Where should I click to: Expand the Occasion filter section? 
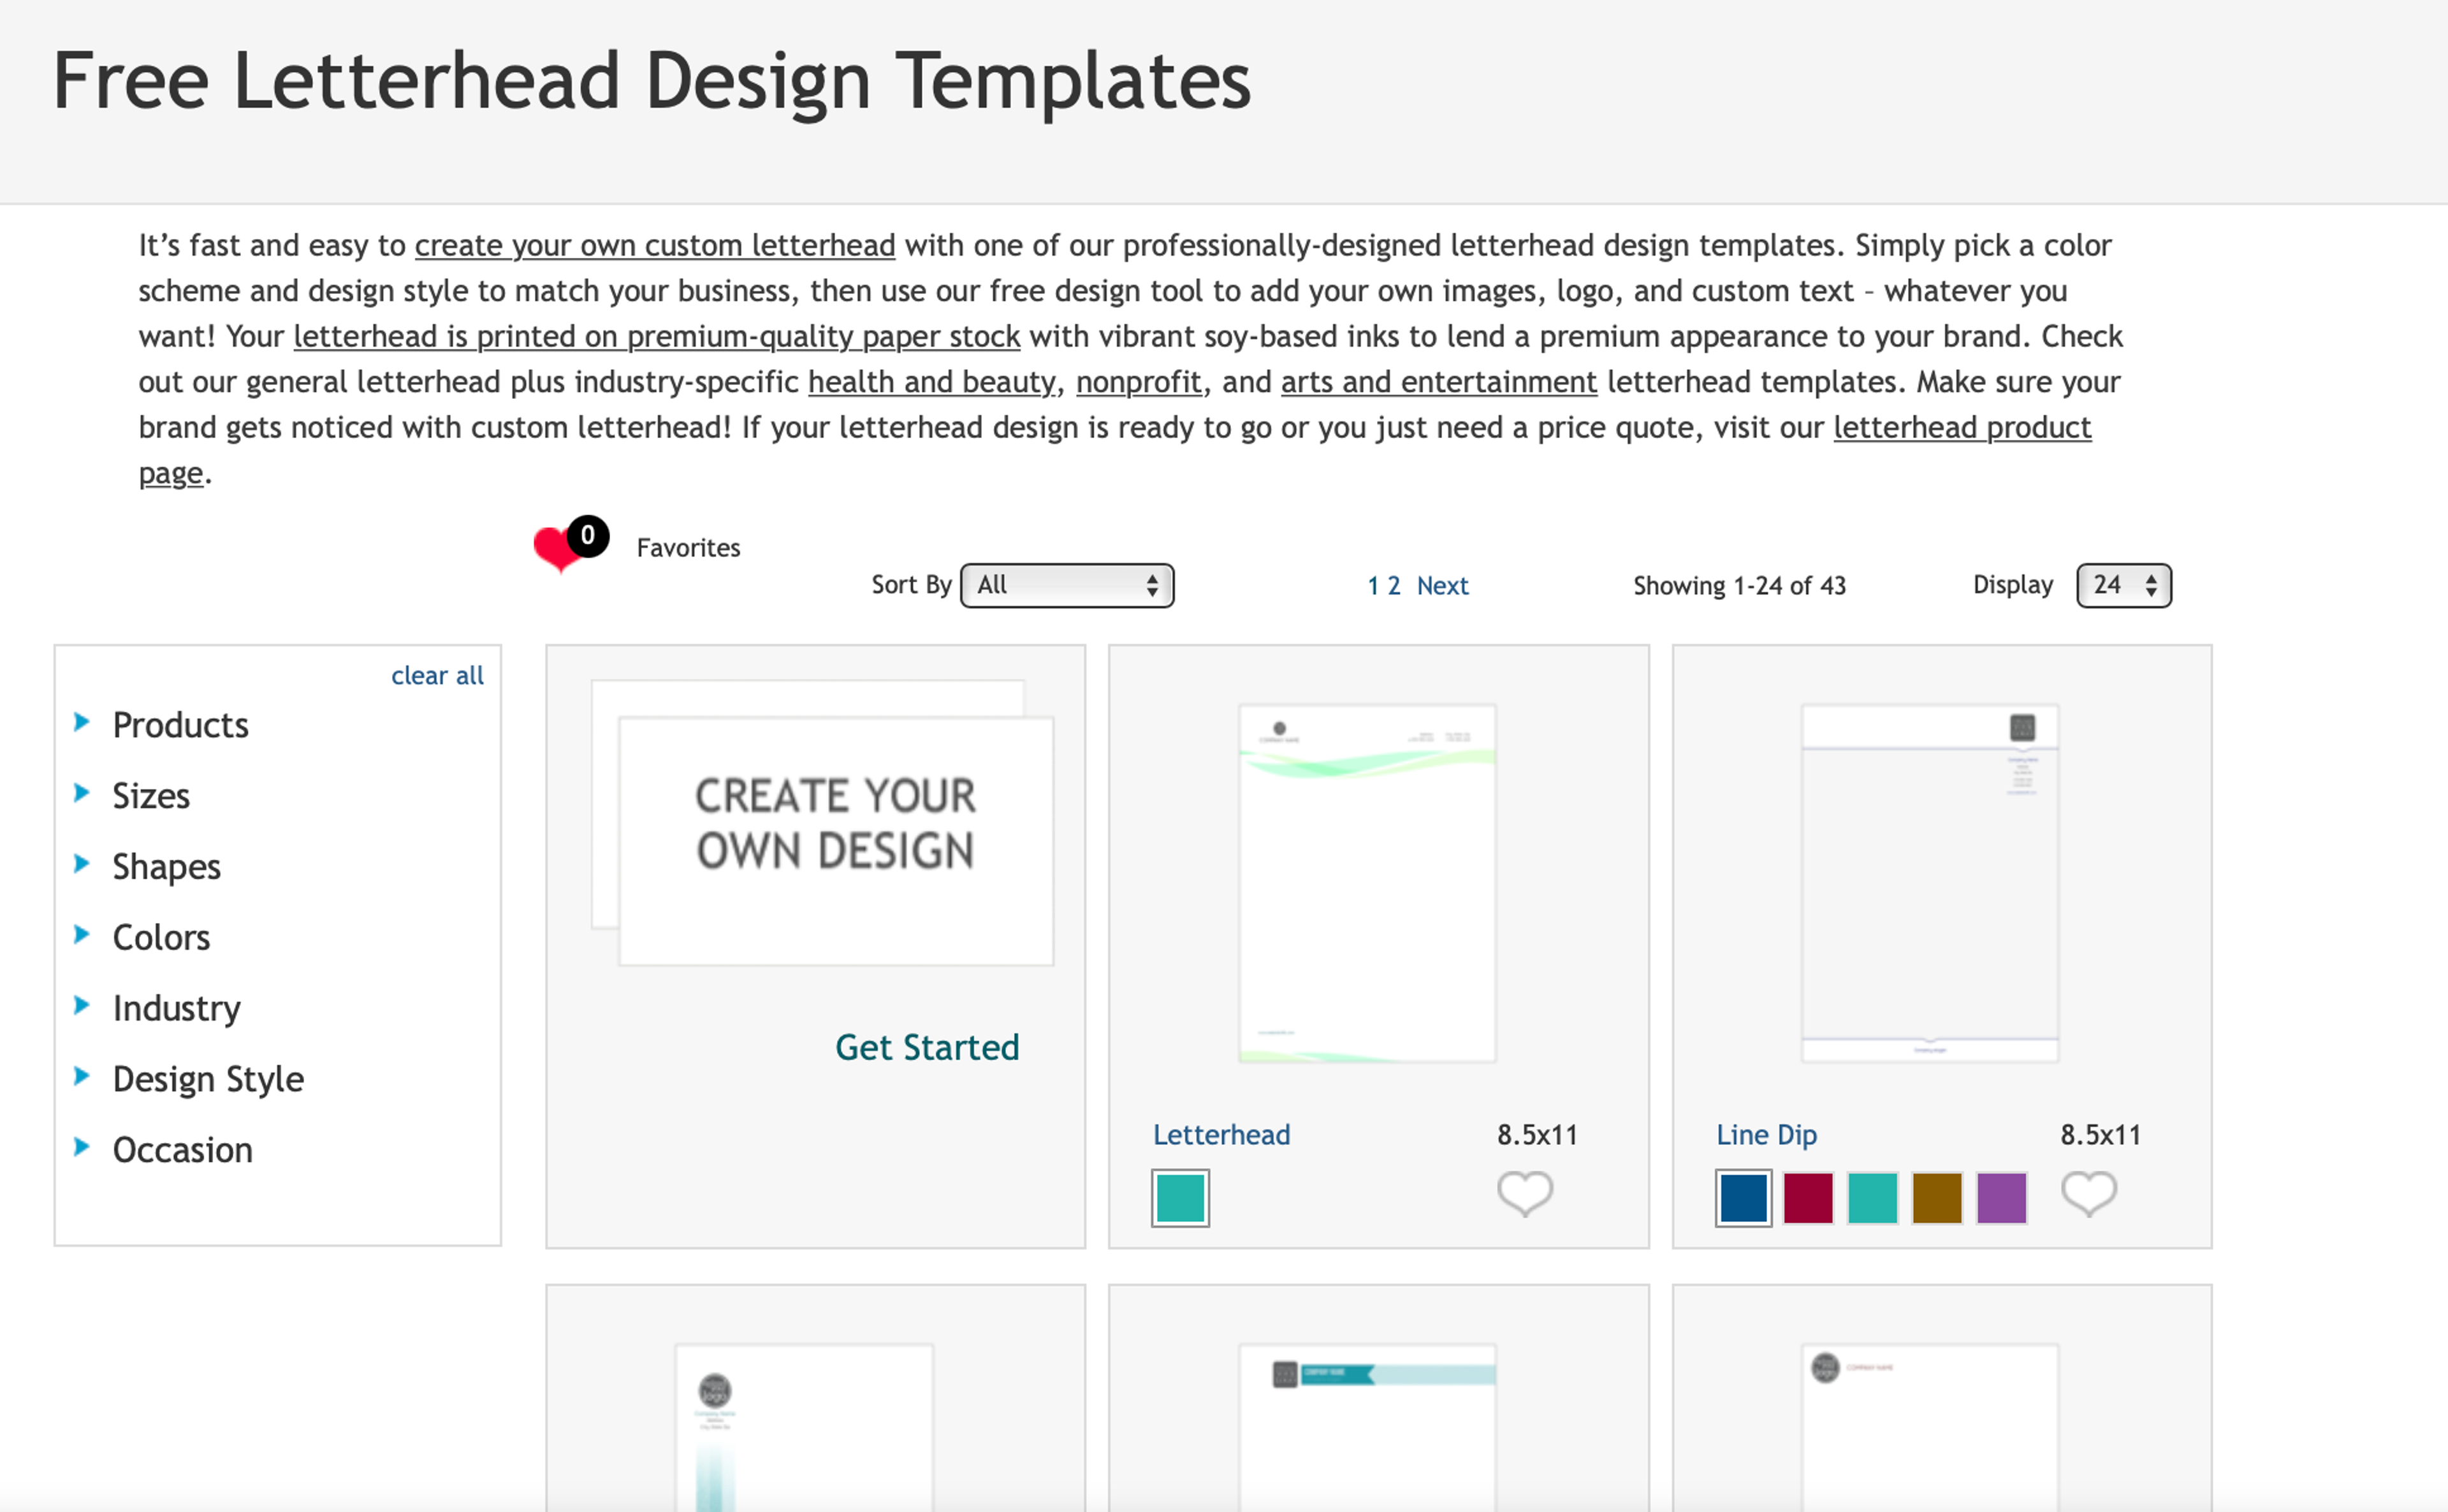182,1149
